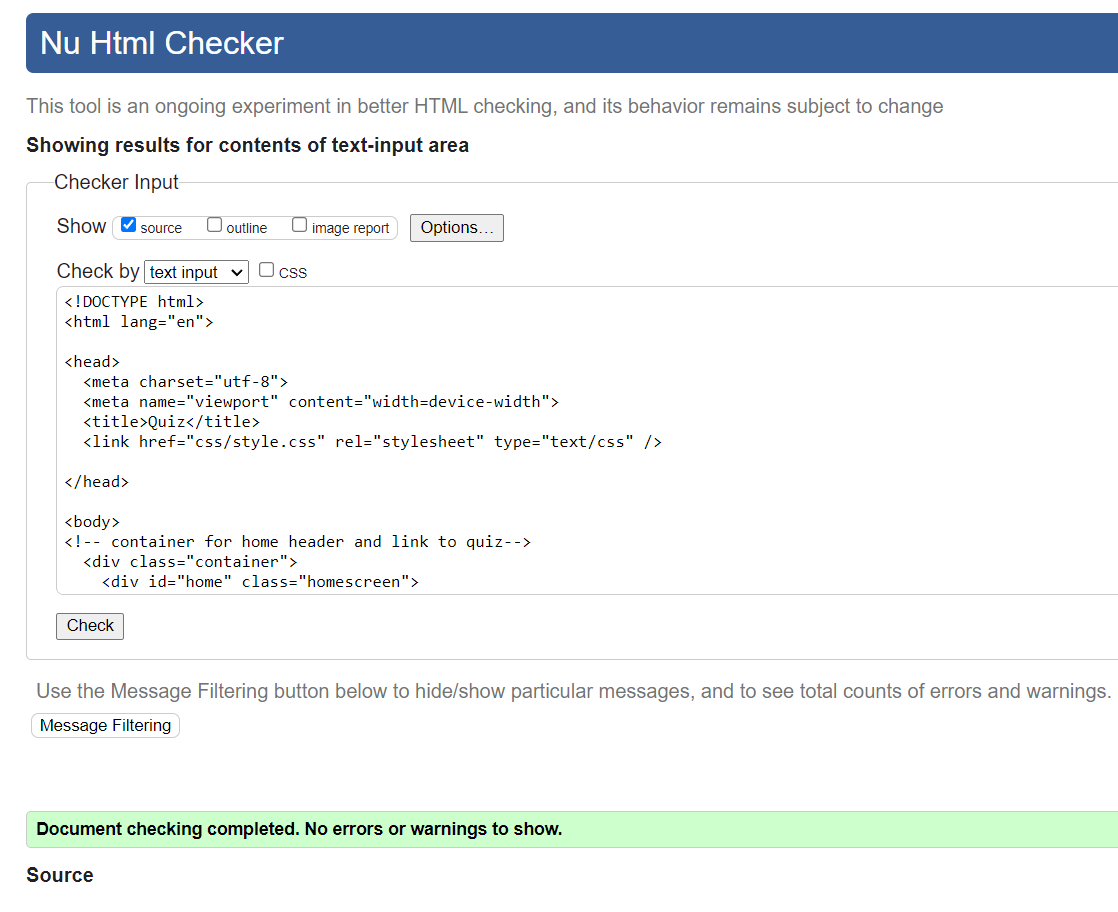Click the link href css/style.css line
Screen dimensions: 1118x912
pyautogui.click(x=372, y=441)
